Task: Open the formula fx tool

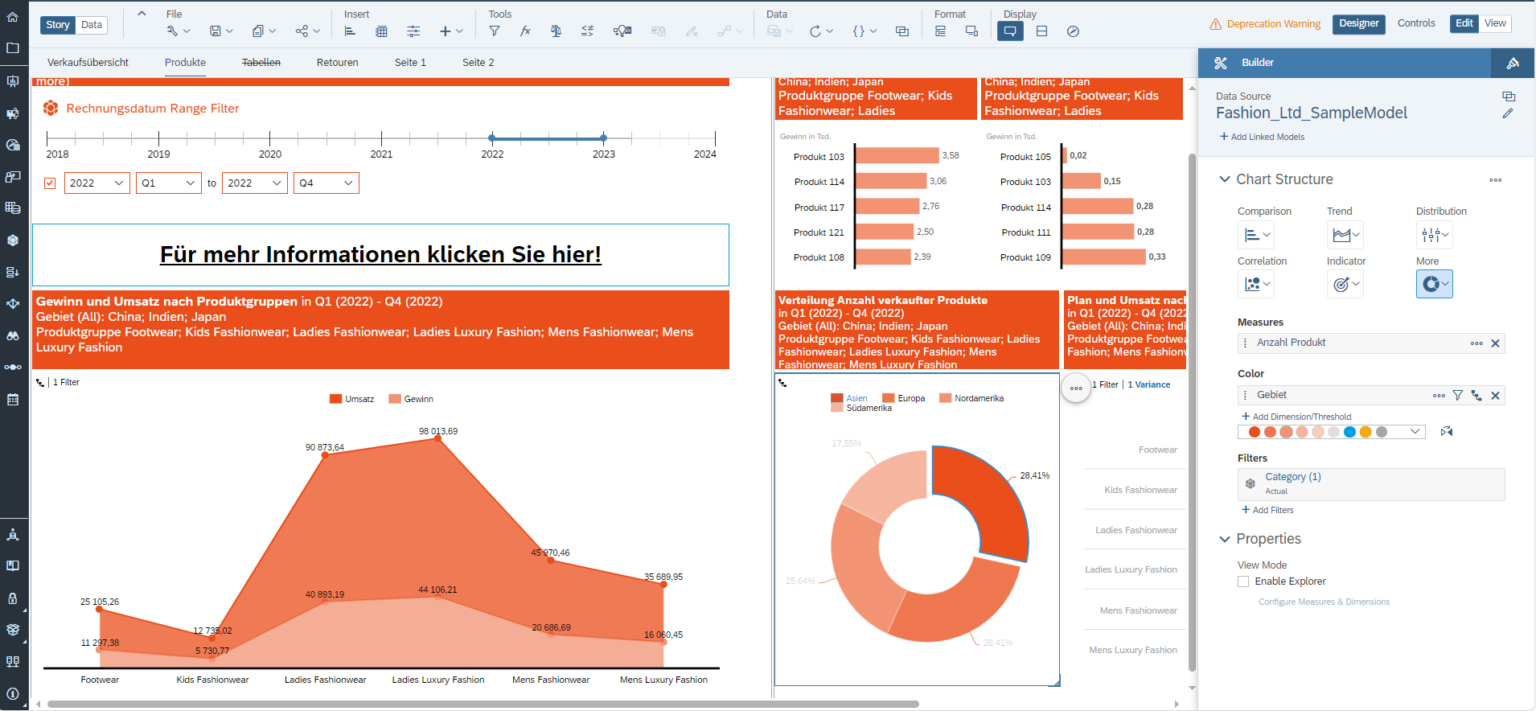Action: click(526, 31)
